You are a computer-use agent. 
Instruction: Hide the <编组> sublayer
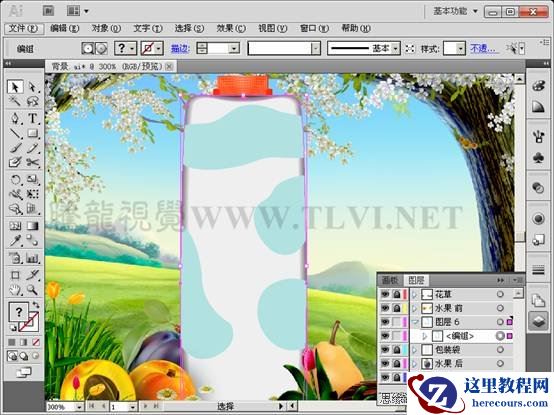pyautogui.click(x=385, y=336)
